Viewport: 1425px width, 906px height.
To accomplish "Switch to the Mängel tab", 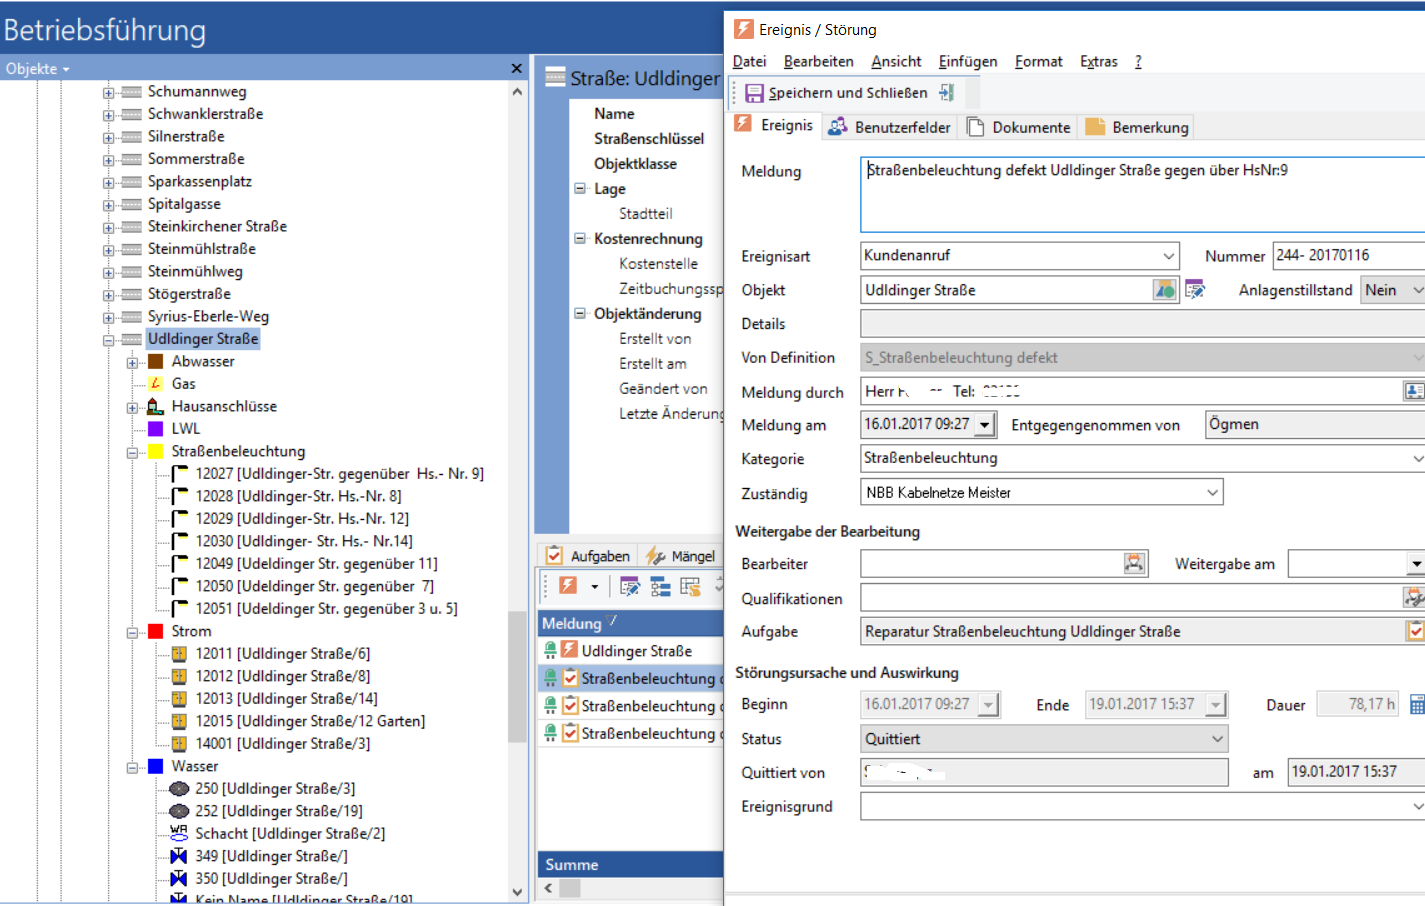I will coord(681,556).
